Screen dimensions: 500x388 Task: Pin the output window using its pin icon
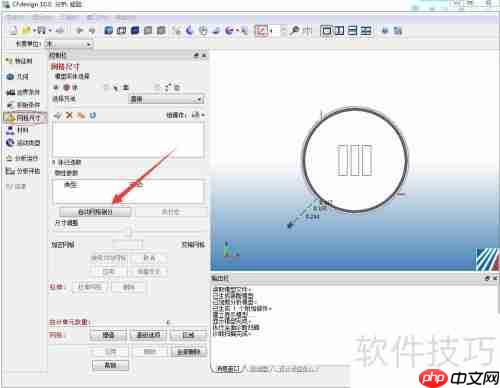488,278
